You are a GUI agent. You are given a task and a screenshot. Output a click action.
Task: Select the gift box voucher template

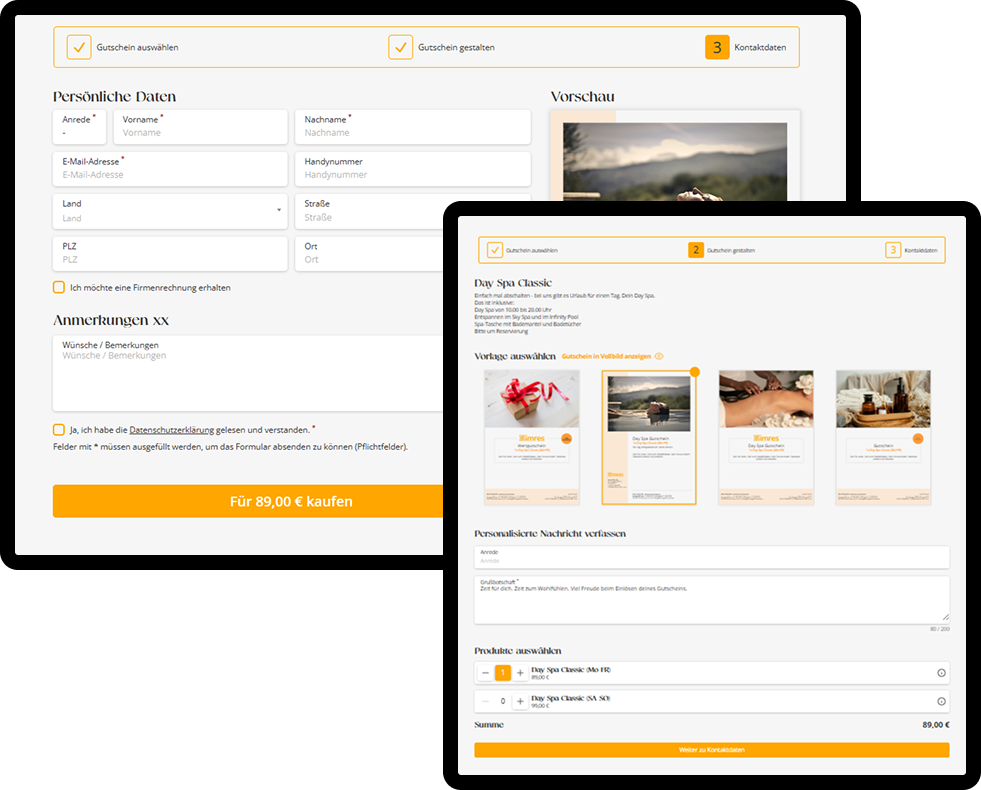(531, 437)
